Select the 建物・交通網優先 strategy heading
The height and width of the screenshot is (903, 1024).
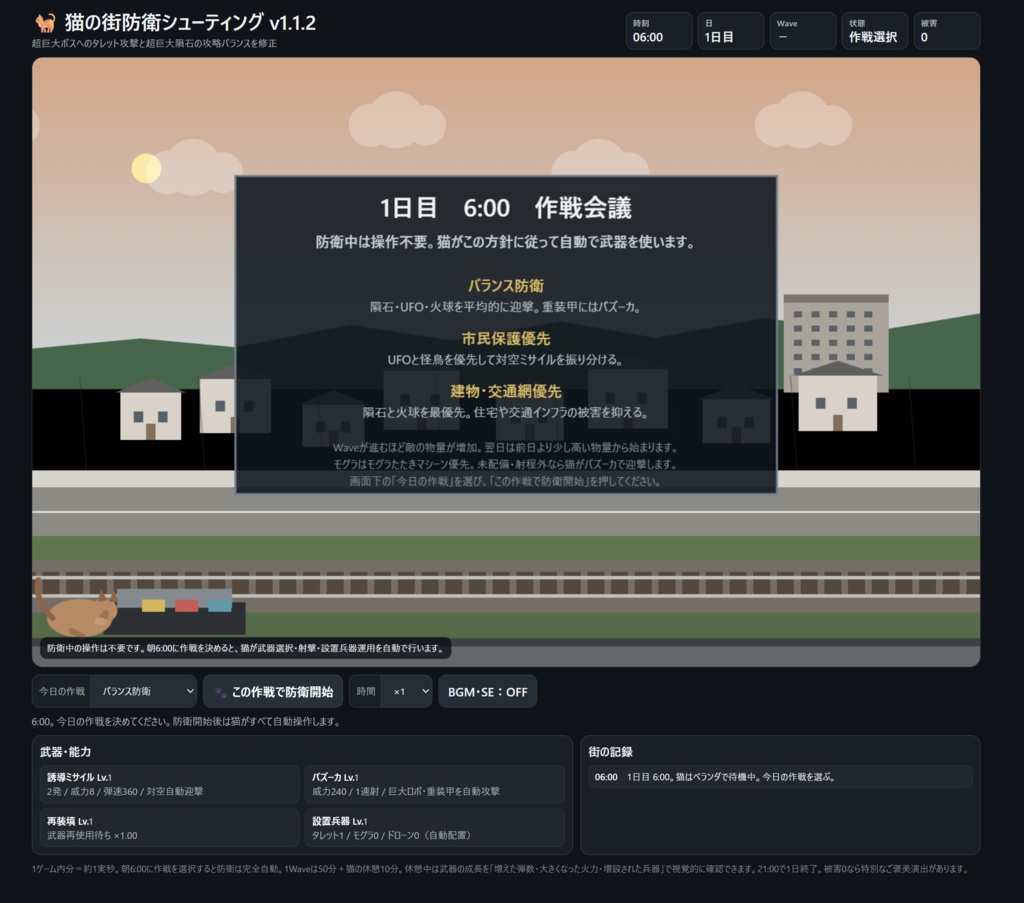(505, 391)
